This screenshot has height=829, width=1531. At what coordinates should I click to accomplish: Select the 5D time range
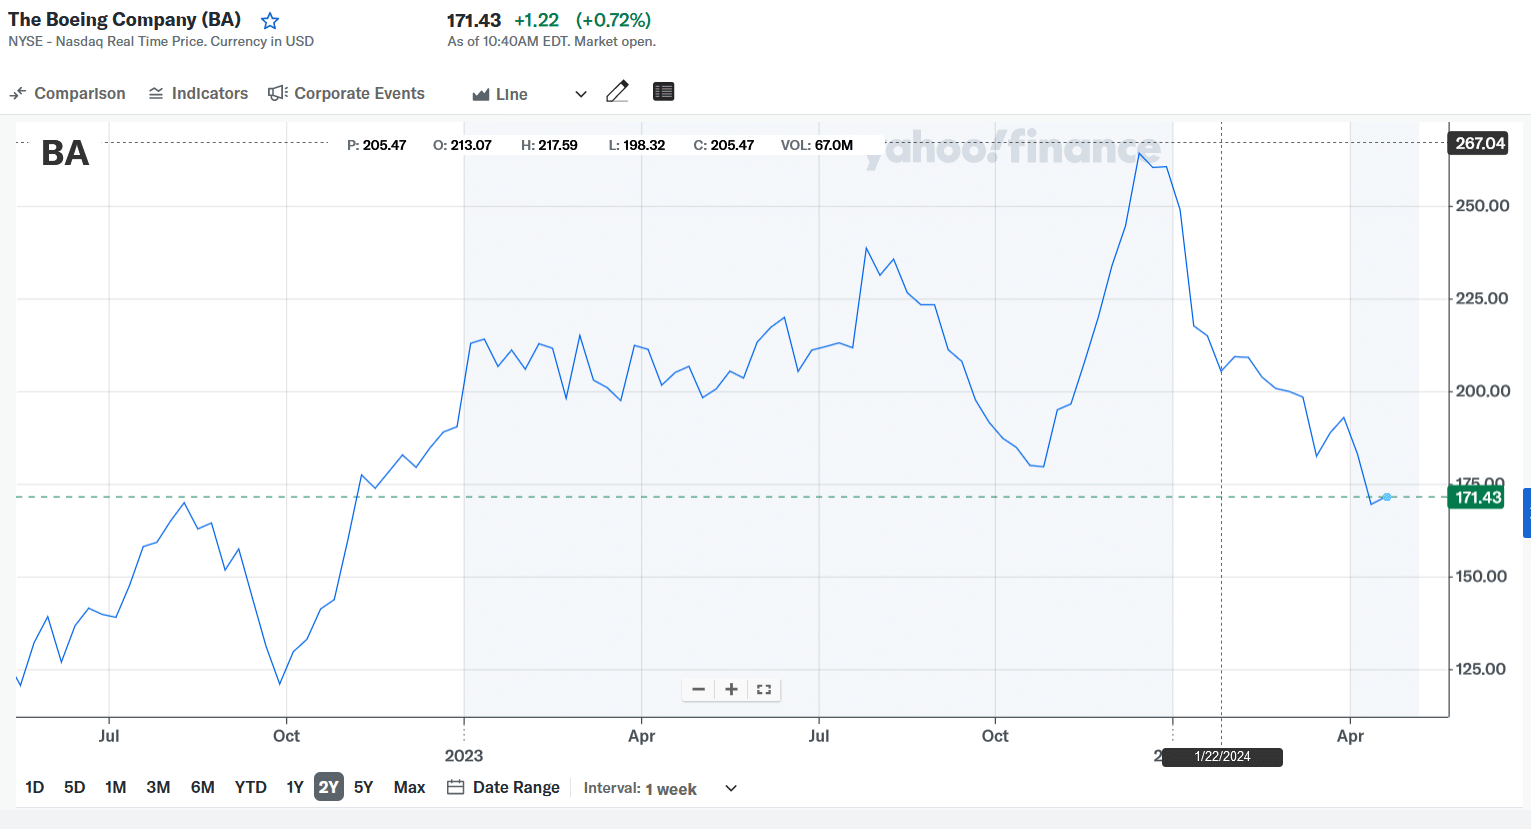pos(75,787)
